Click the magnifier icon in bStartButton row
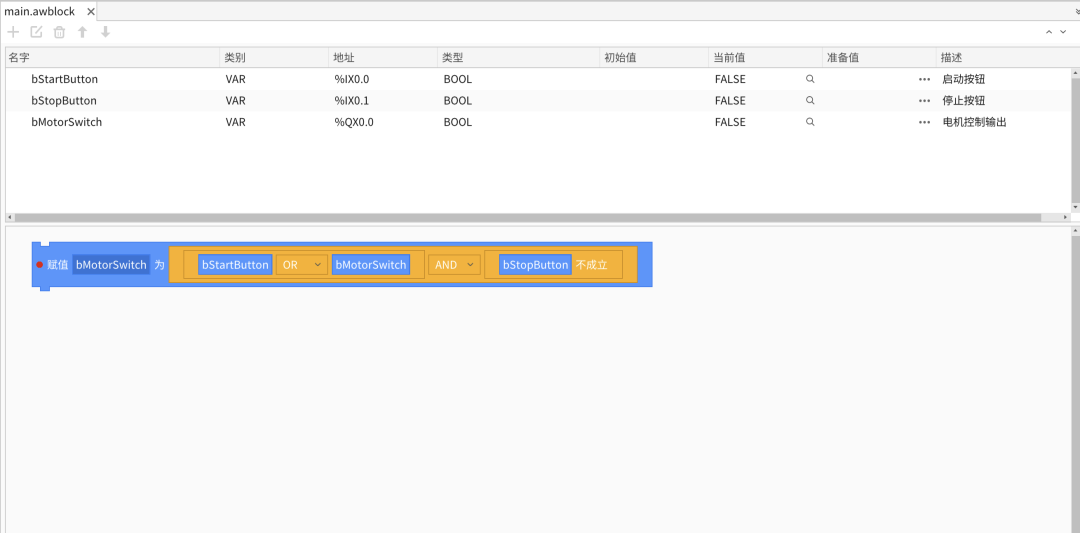 coord(810,79)
